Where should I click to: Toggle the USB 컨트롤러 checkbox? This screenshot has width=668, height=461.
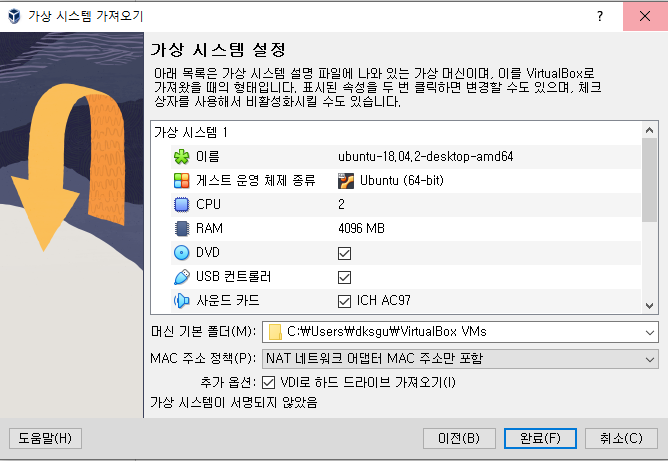[344, 277]
